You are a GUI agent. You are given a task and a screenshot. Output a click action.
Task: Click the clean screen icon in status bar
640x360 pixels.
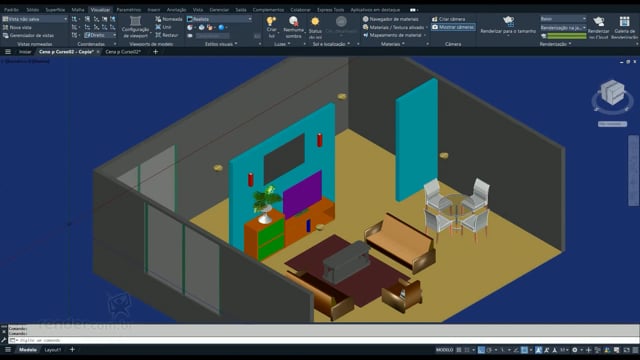click(627, 350)
